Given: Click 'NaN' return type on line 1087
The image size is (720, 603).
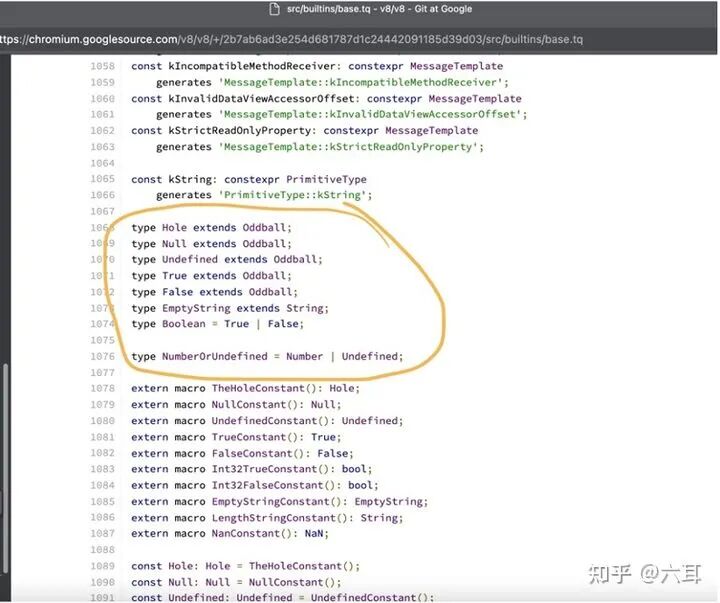Looking at the screenshot, I should [x=314, y=534].
